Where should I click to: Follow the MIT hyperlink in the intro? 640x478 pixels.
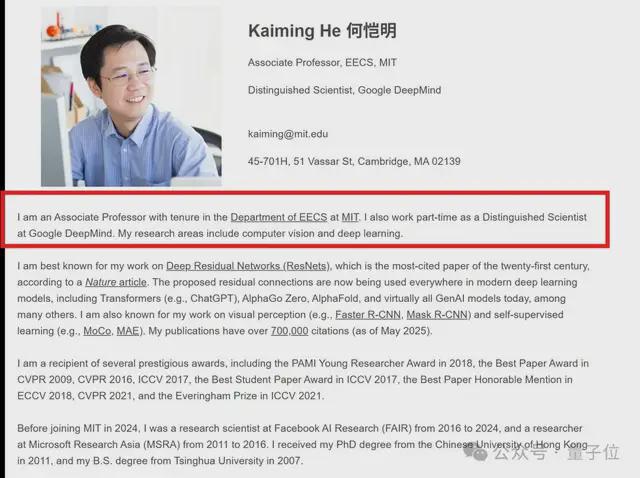tap(350, 217)
